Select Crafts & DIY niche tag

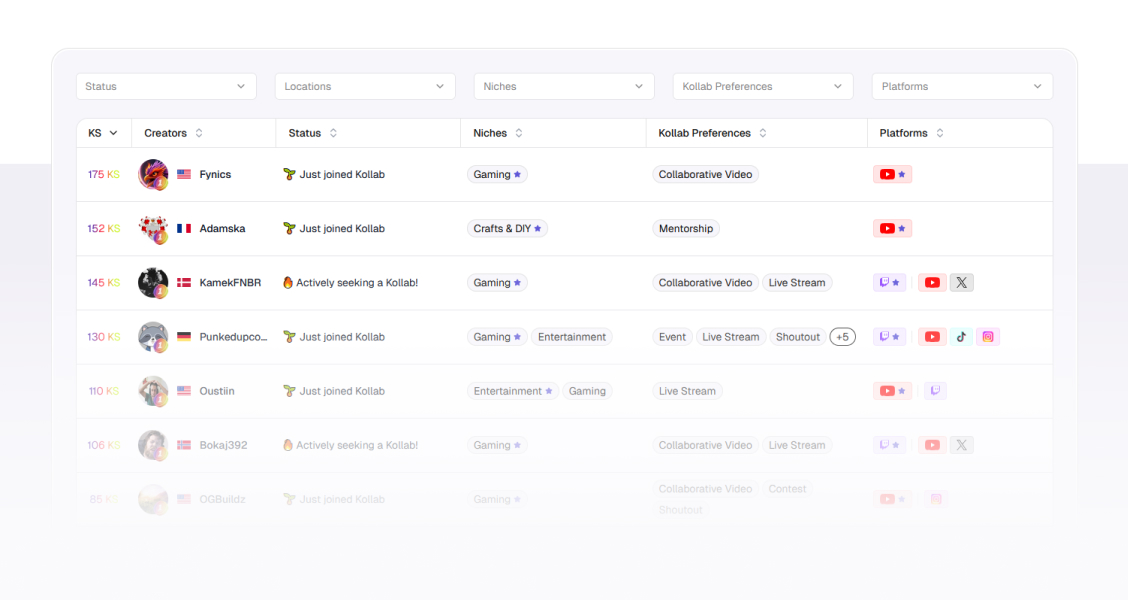(x=507, y=229)
